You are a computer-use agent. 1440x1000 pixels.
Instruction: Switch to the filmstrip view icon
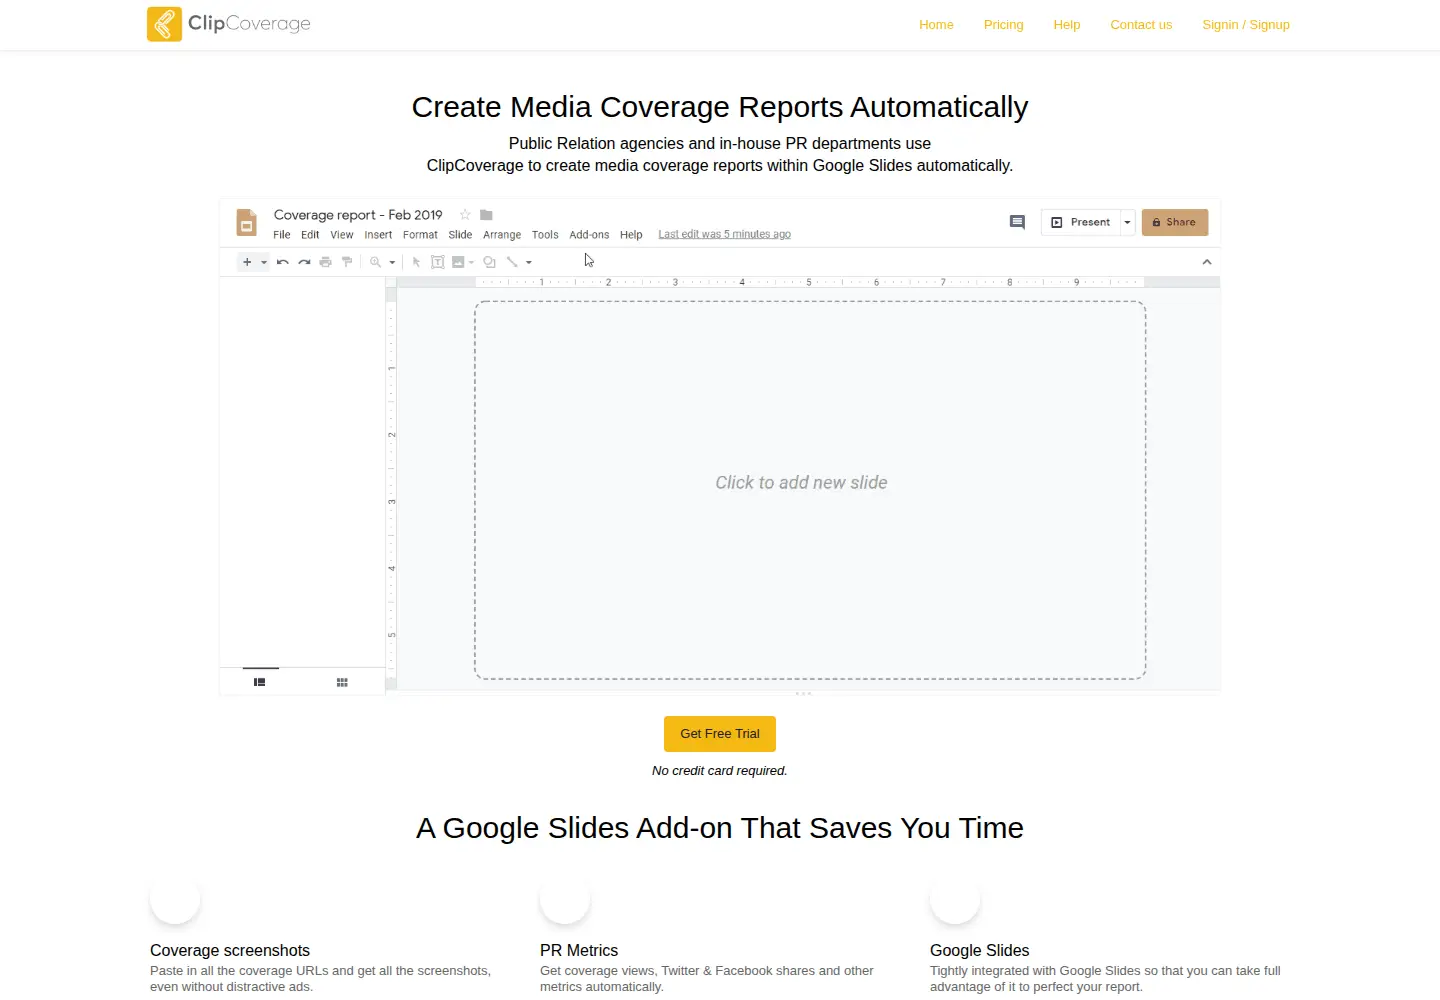point(260,682)
